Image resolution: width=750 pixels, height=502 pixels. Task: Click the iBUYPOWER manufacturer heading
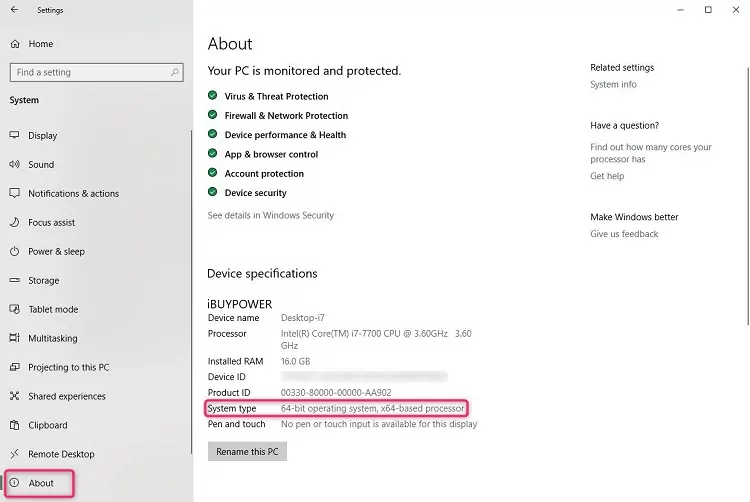(239, 304)
